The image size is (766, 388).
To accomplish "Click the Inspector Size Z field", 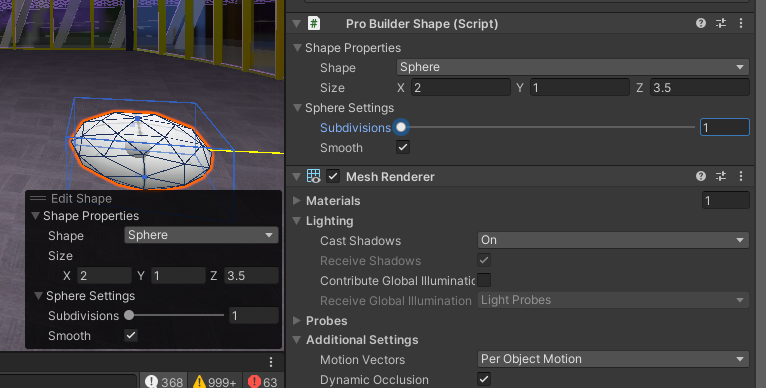I will (700, 87).
